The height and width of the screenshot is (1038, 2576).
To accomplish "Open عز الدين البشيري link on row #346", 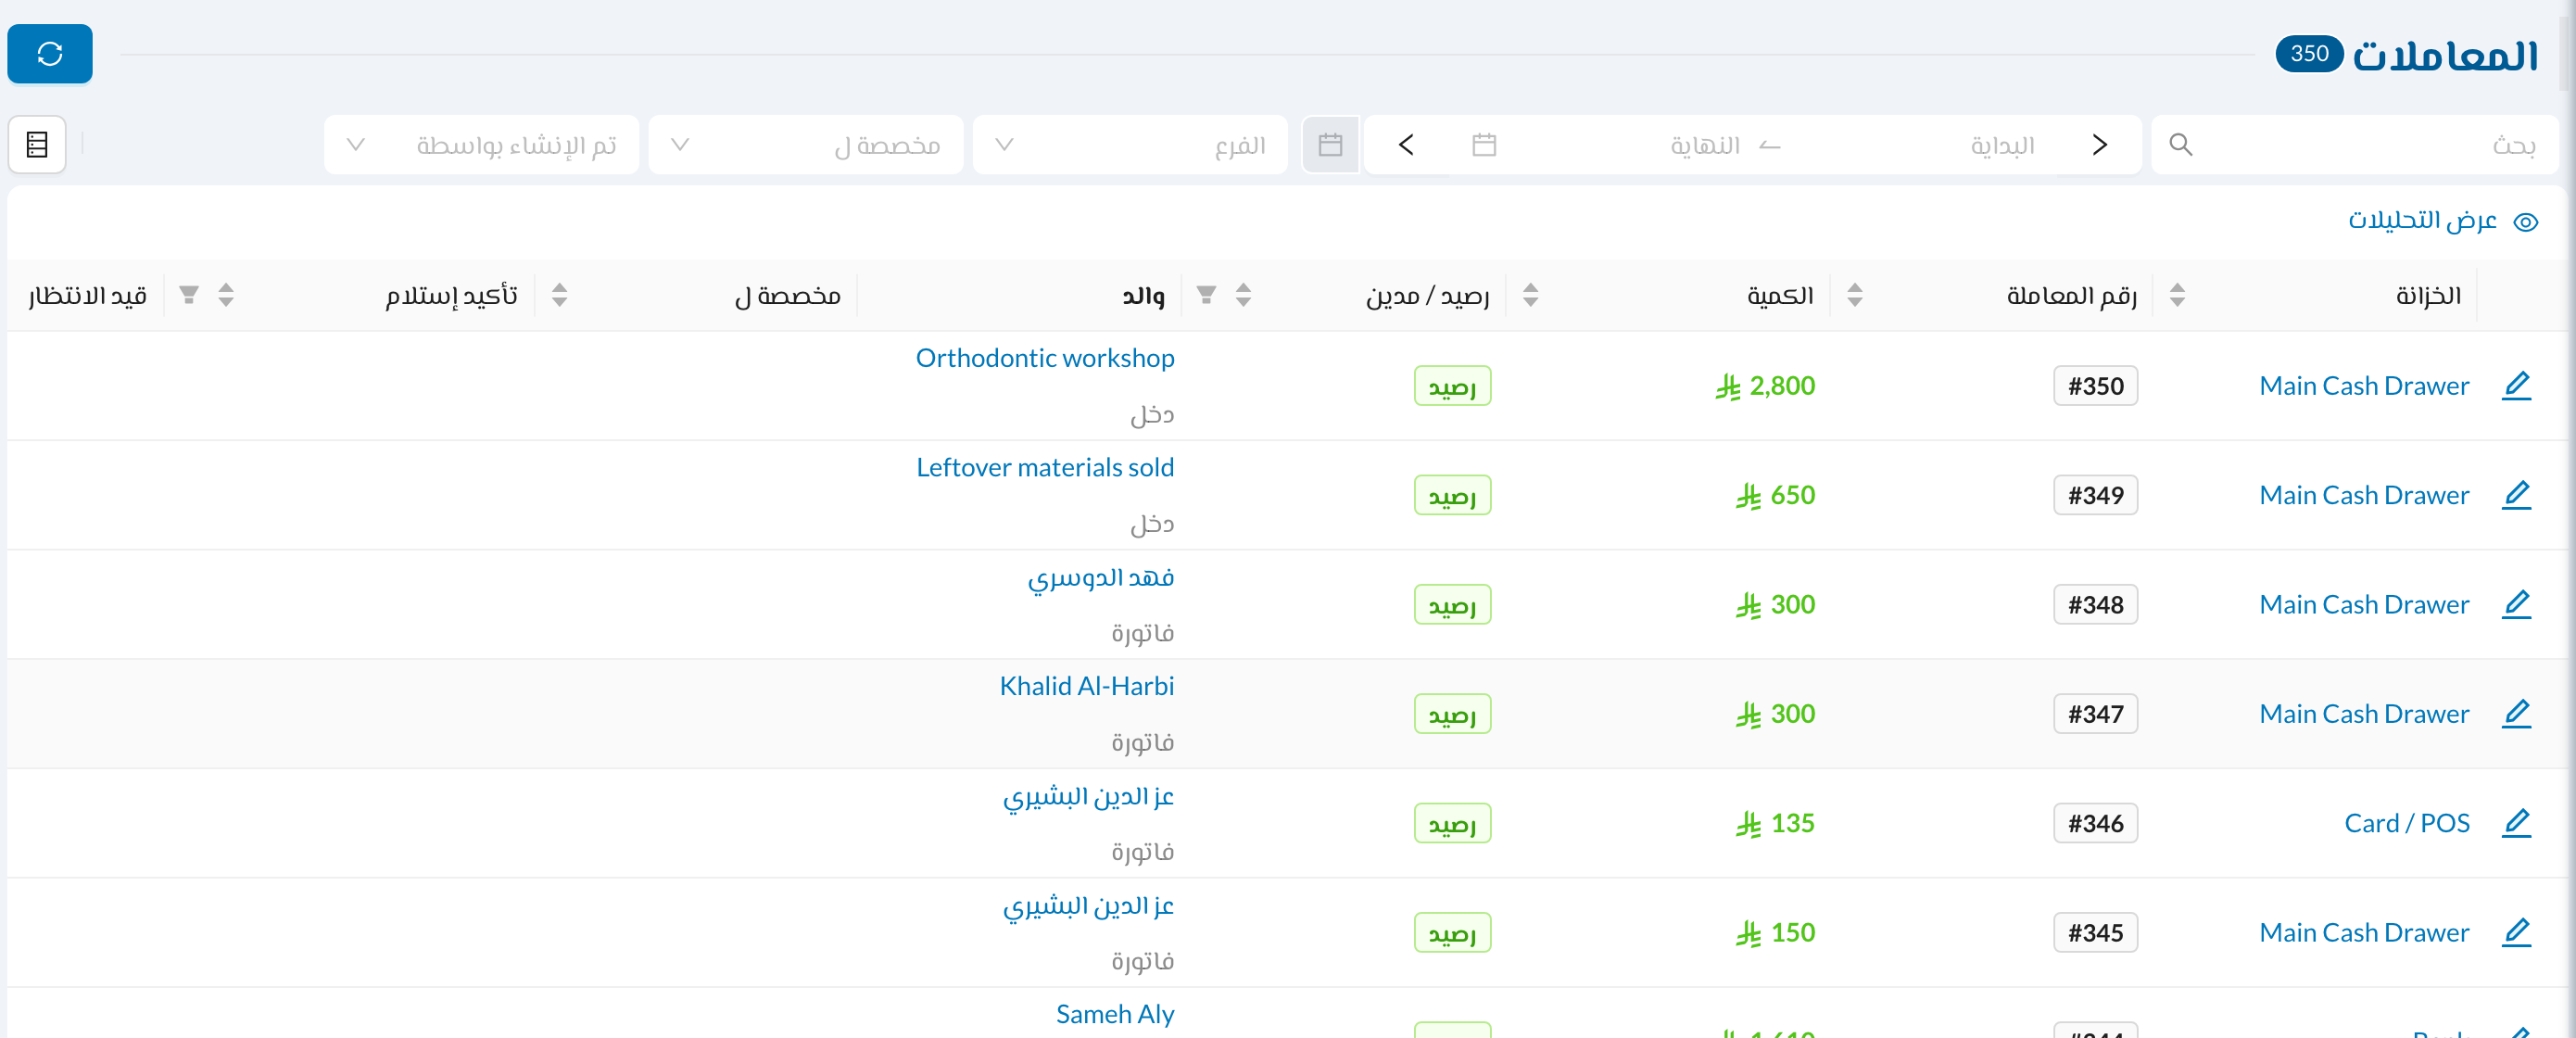I will click(x=1088, y=796).
